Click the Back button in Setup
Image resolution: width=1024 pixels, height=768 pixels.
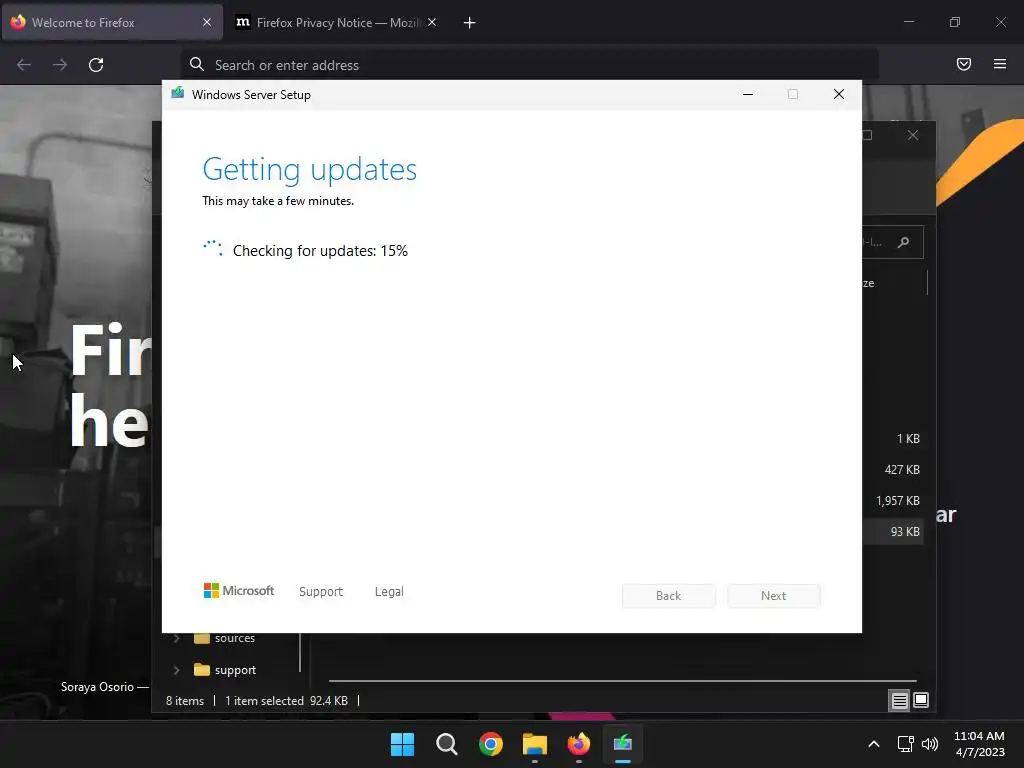click(669, 596)
